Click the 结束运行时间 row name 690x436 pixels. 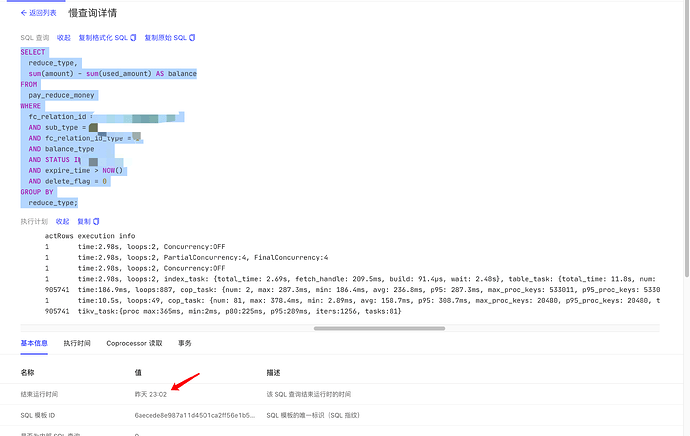(x=39, y=394)
